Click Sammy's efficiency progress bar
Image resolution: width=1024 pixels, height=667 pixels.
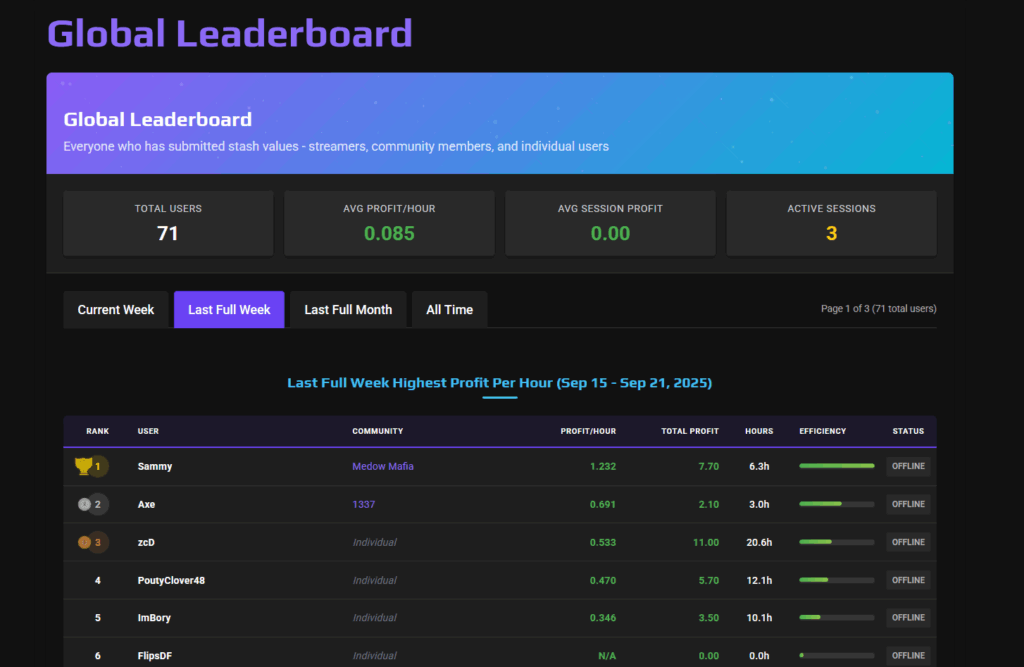click(836, 465)
